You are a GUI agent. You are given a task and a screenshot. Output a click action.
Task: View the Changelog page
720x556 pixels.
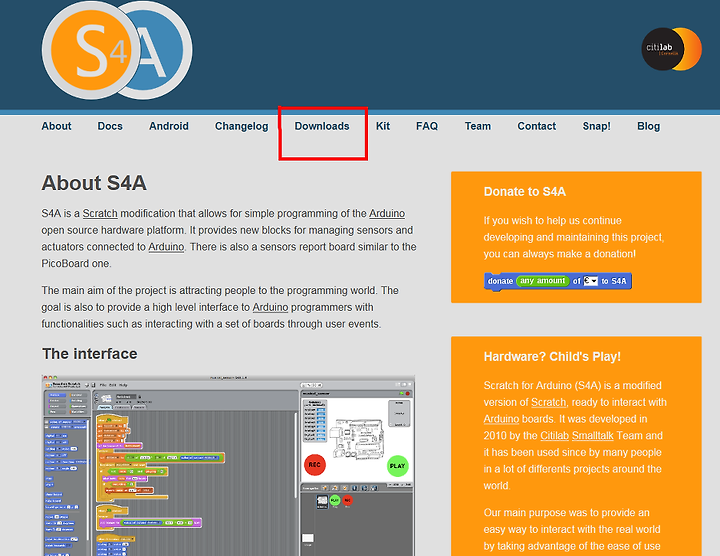242,126
